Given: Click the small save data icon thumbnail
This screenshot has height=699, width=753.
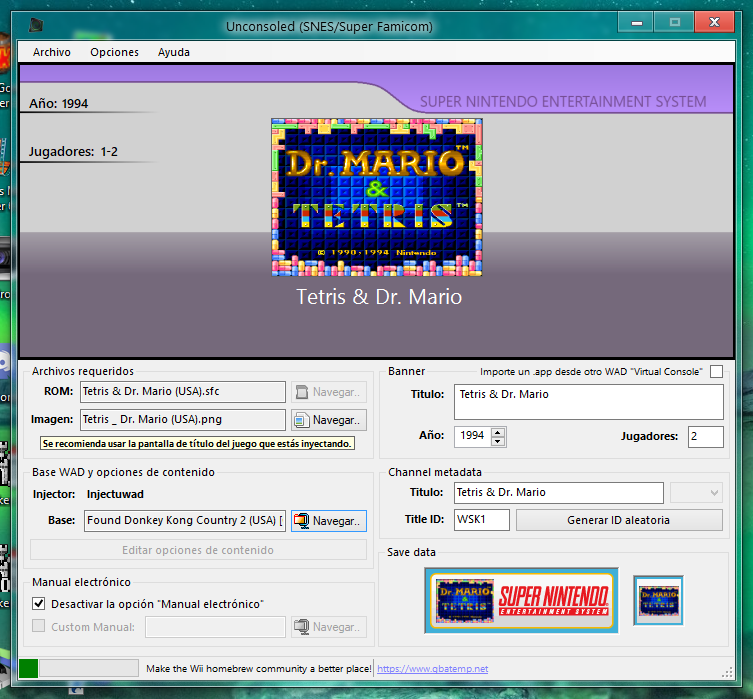Looking at the screenshot, I should tap(658, 601).
